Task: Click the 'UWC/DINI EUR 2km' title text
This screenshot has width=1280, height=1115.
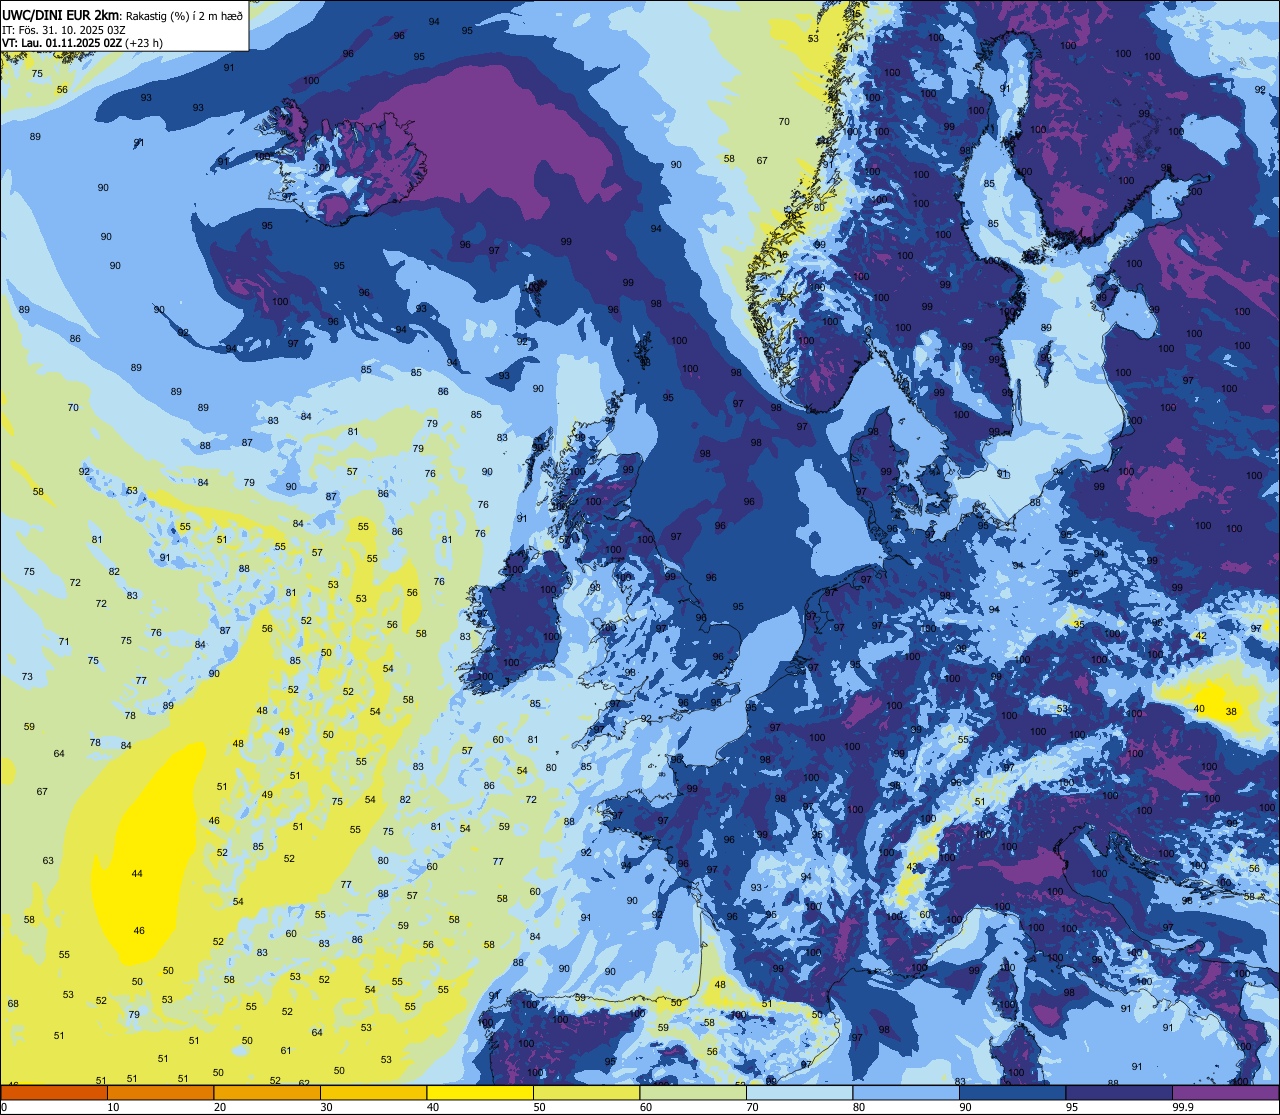Action: coord(61,14)
